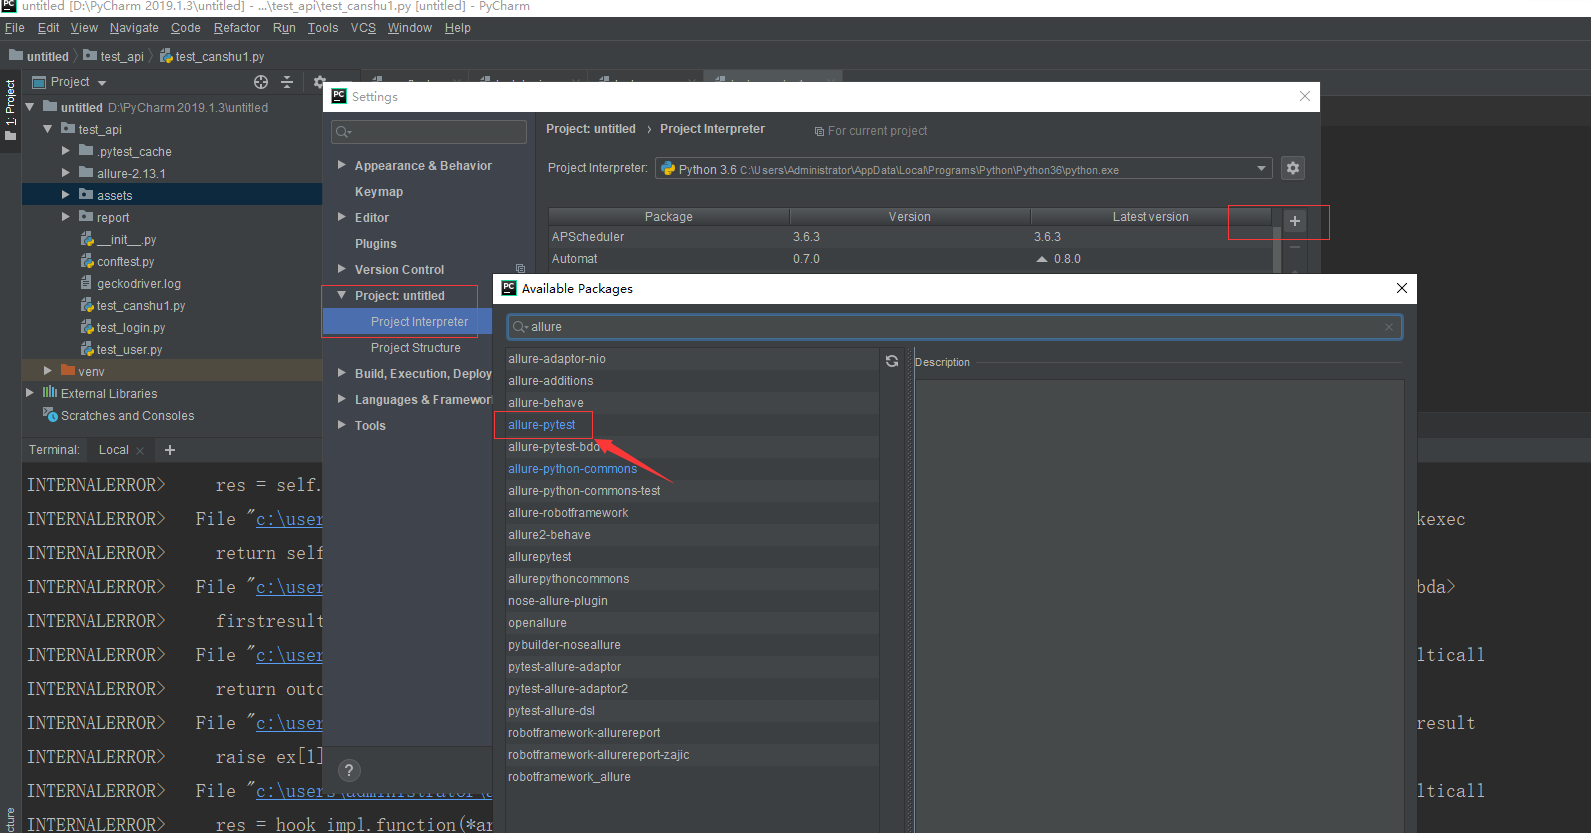Viewport: 1591px width, 833px height.
Task: Open the Navigate menu
Action: 134,28
